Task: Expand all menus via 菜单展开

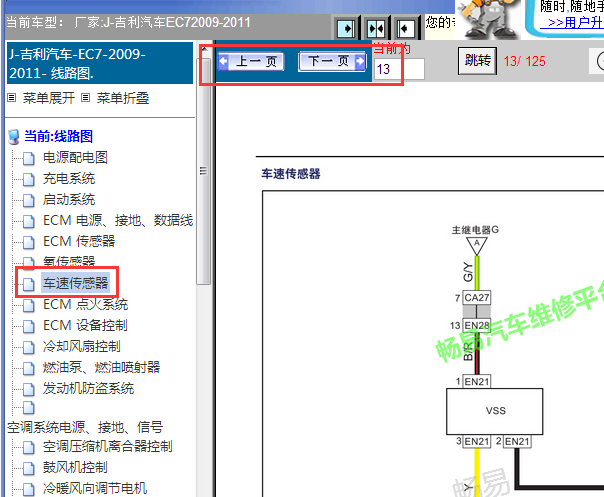Action: point(49,98)
